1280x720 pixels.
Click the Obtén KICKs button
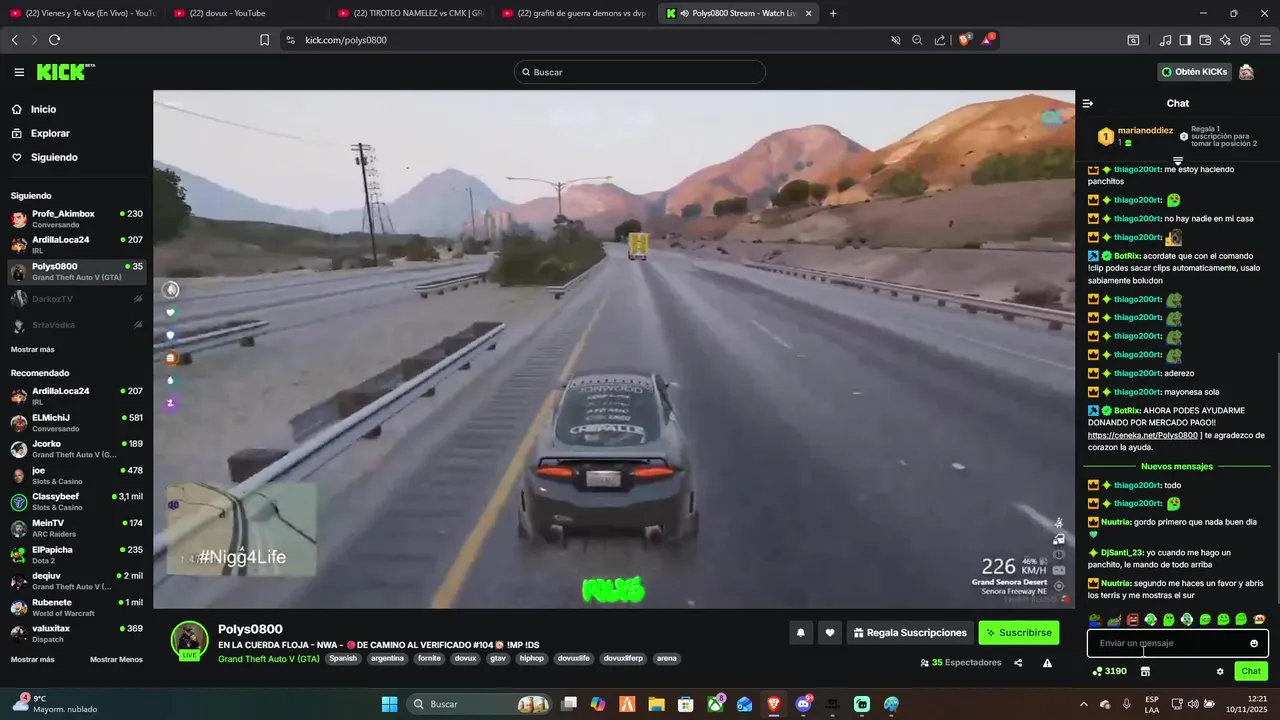click(x=1193, y=72)
